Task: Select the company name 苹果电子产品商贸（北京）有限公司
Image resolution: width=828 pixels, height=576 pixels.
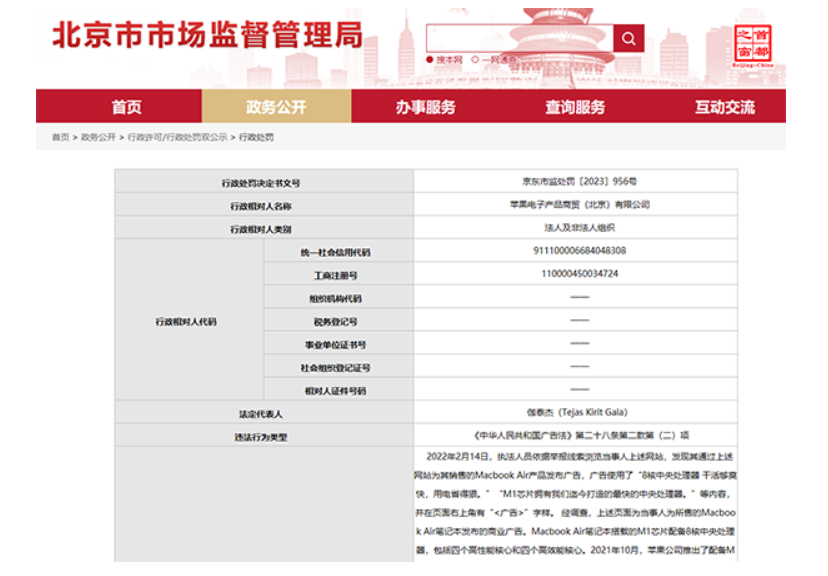Action: pyautogui.click(x=579, y=204)
